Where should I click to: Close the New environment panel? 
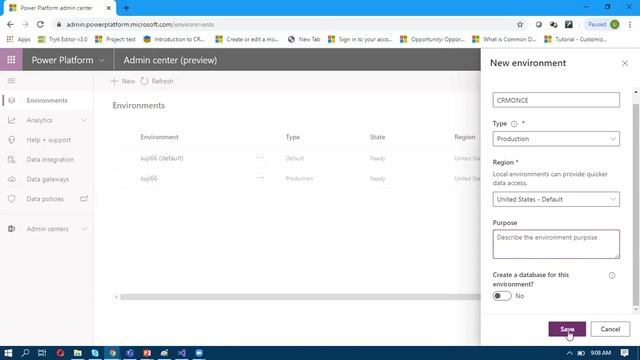[x=624, y=63]
